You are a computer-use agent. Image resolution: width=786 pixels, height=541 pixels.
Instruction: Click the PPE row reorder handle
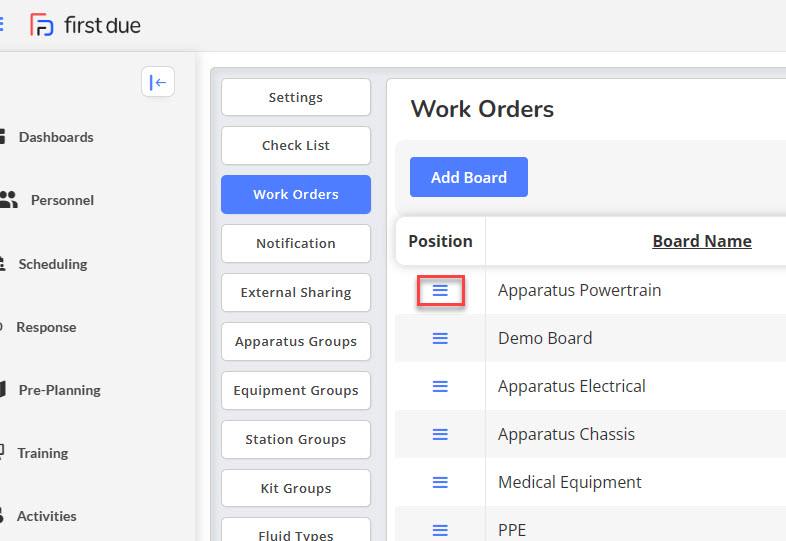(x=440, y=530)
